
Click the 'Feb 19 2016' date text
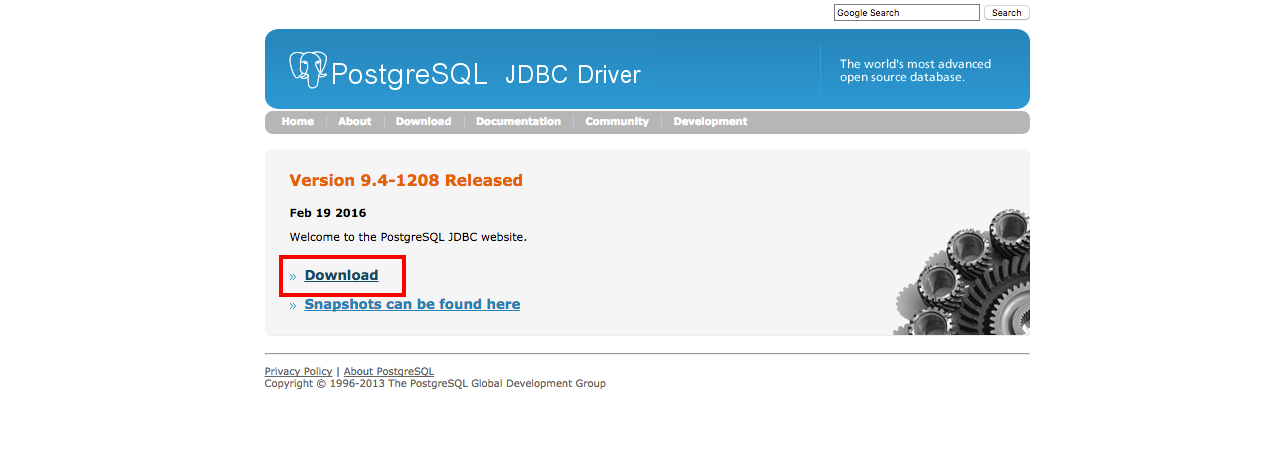328,213
